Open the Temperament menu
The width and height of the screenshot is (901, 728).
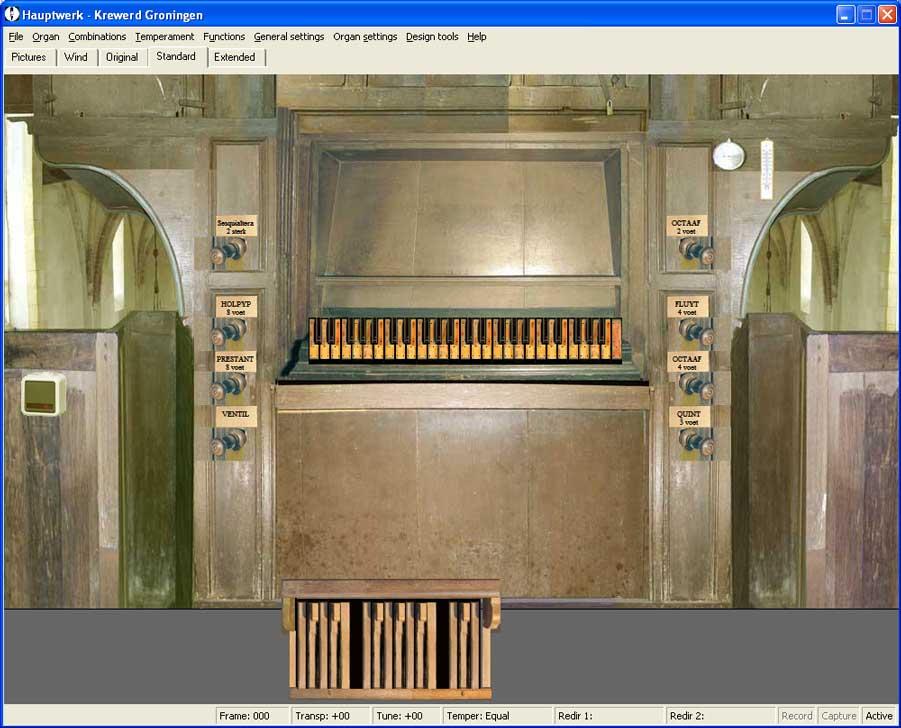(164, 37)
